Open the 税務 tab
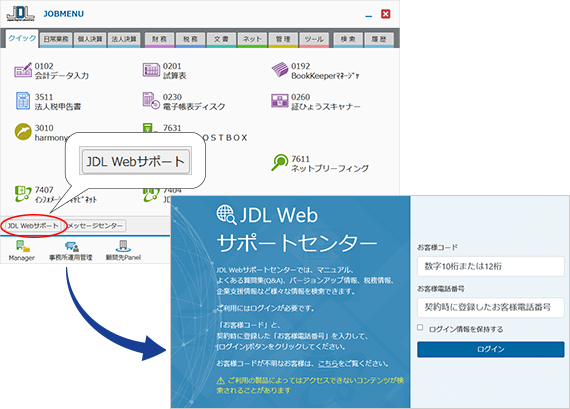The height and width of the screenshot is (409, 570). 190,39
